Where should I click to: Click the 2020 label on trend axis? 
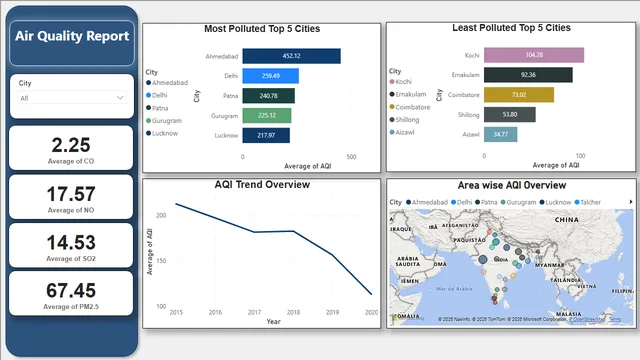tap(371, 312)
